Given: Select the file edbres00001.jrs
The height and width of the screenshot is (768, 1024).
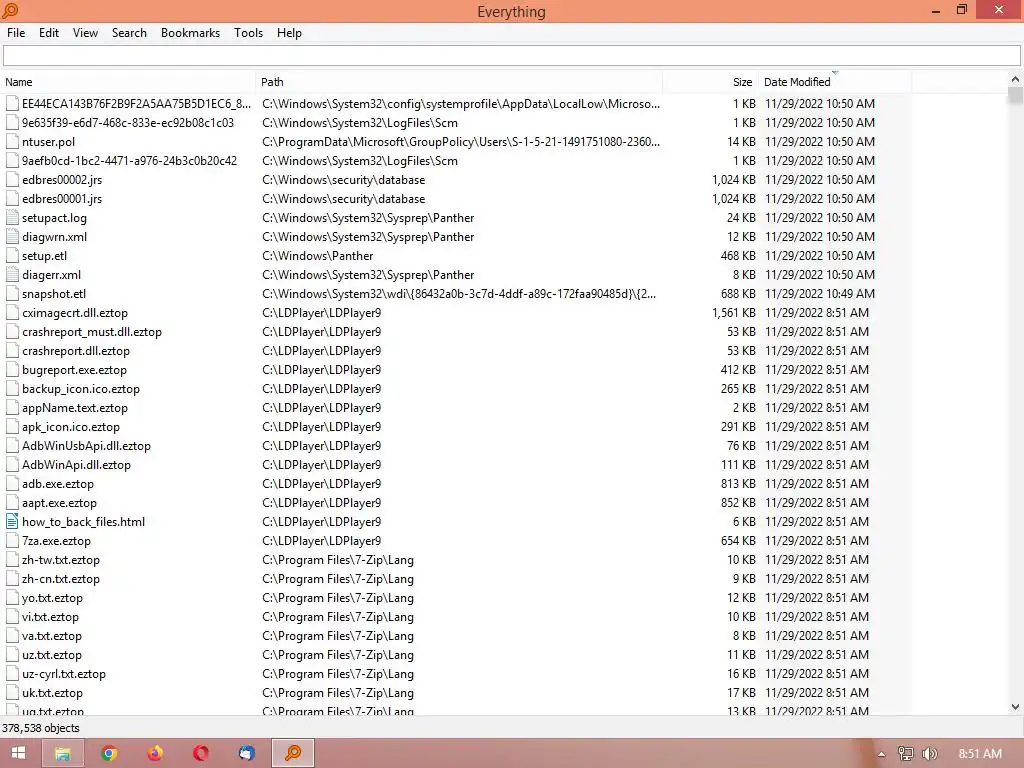Looking at the screenshot, I should [x=62, y=199].
